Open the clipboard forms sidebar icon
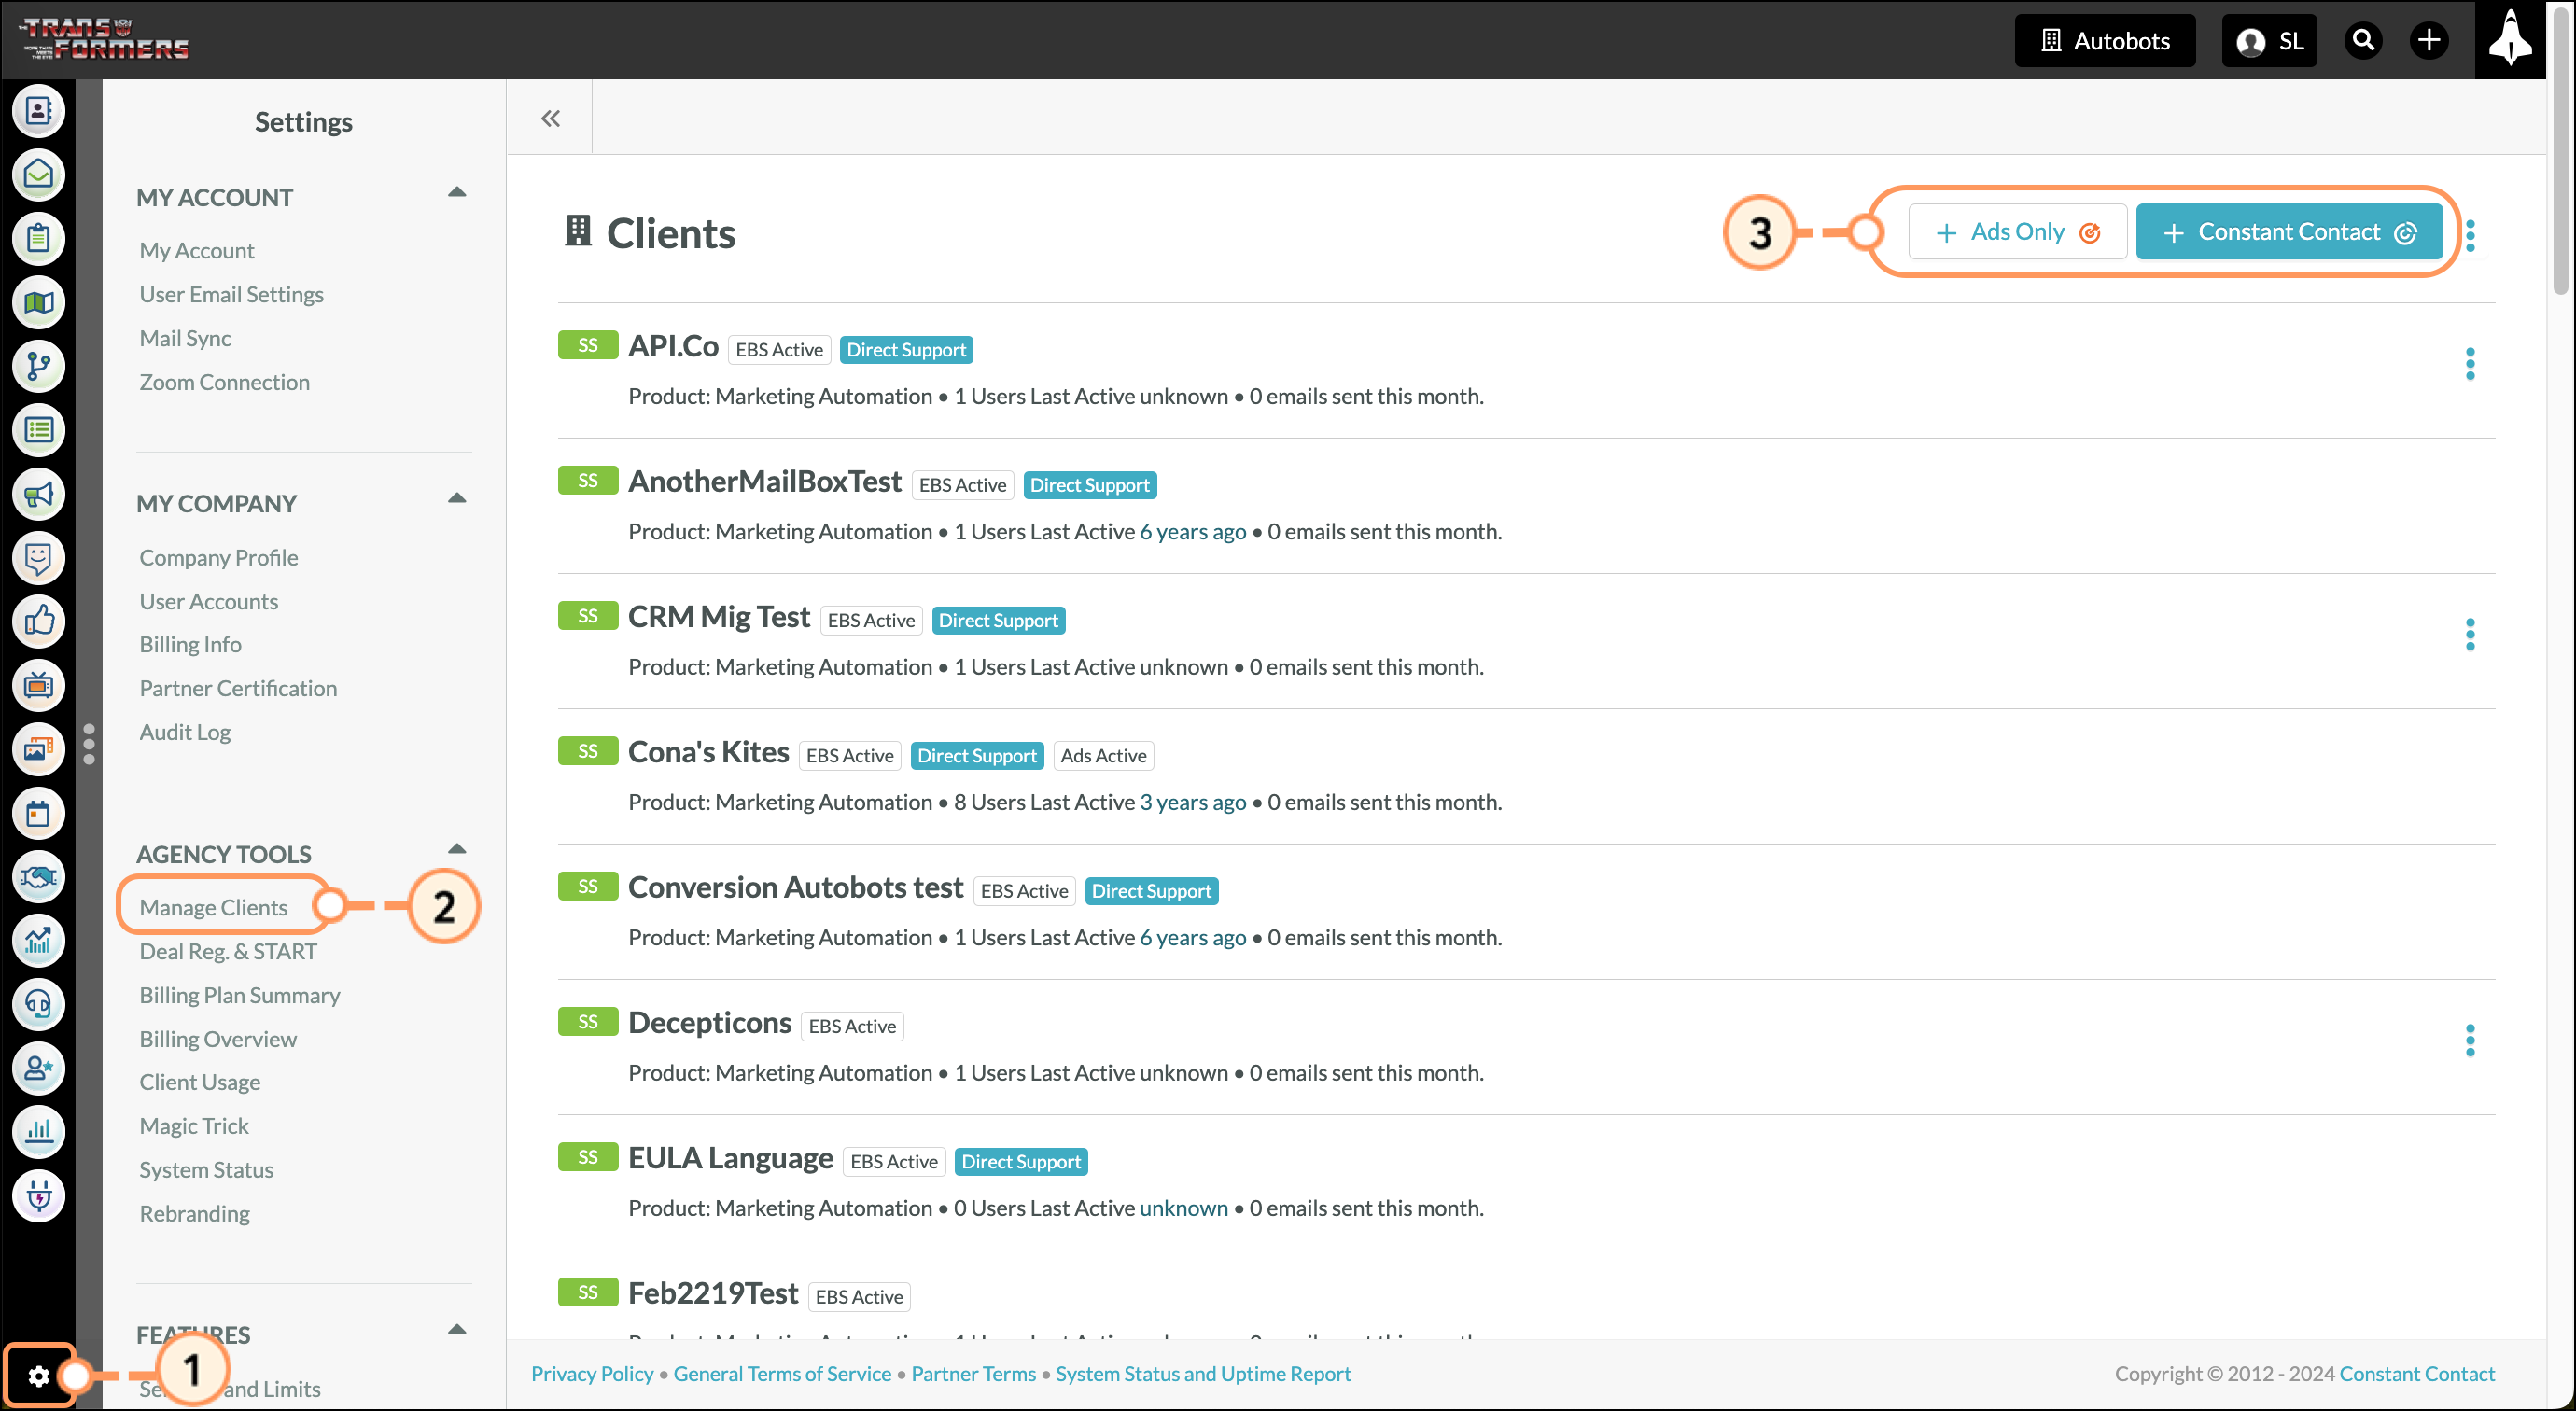Screen dimensions: 2576x1411 click(38, 239)
